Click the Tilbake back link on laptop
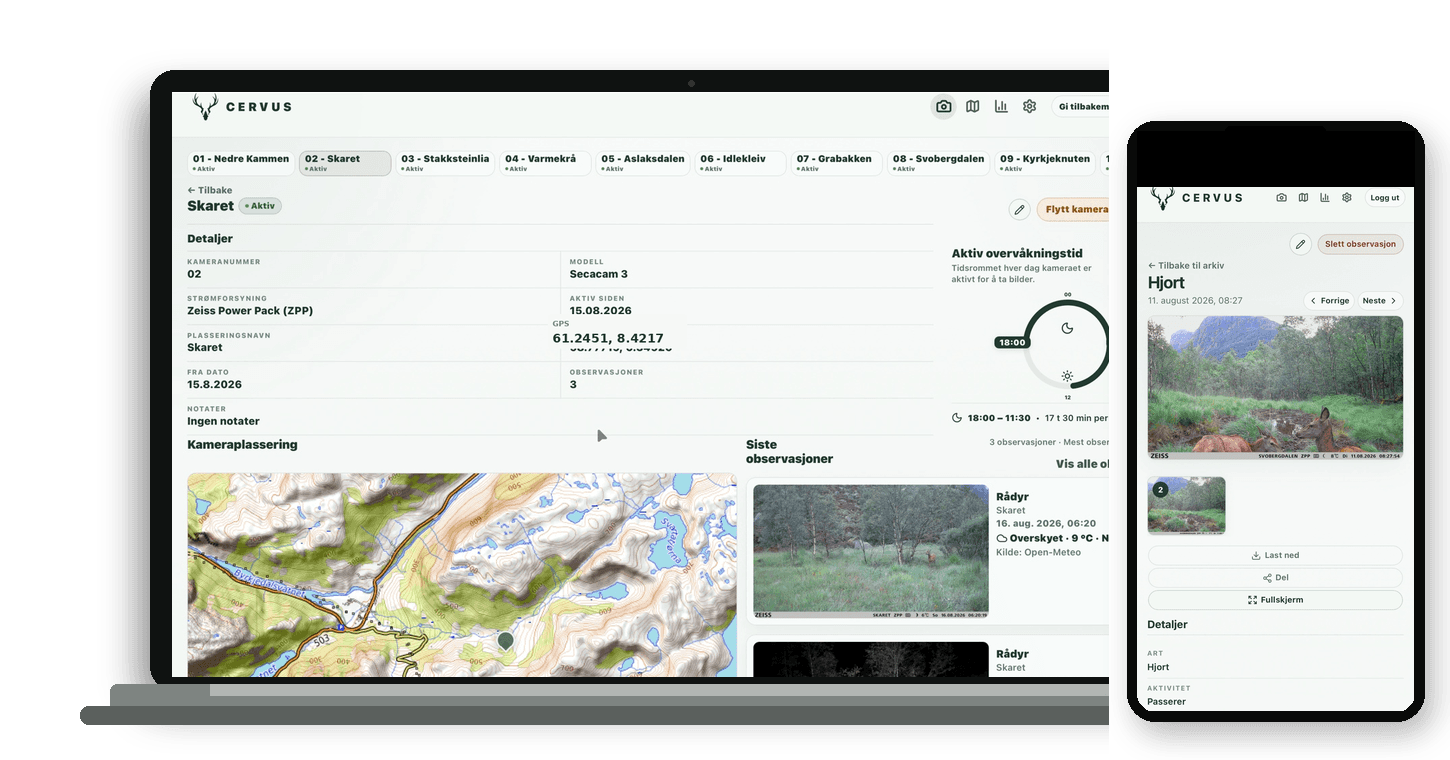 click(x=210, y=190)
